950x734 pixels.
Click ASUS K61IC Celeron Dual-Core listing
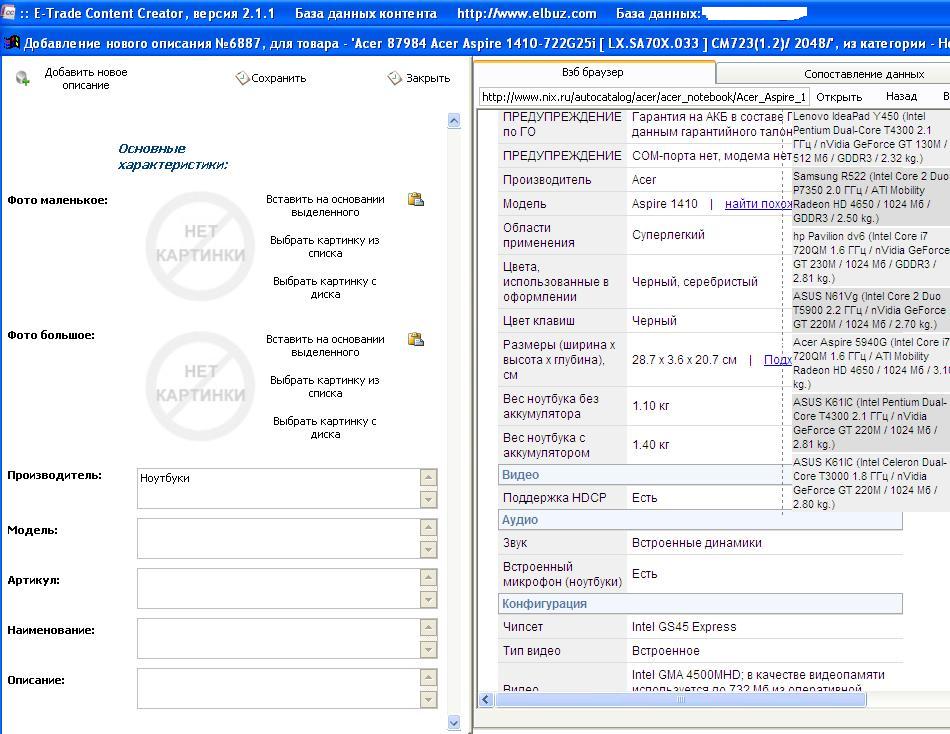tap(871, 483)
